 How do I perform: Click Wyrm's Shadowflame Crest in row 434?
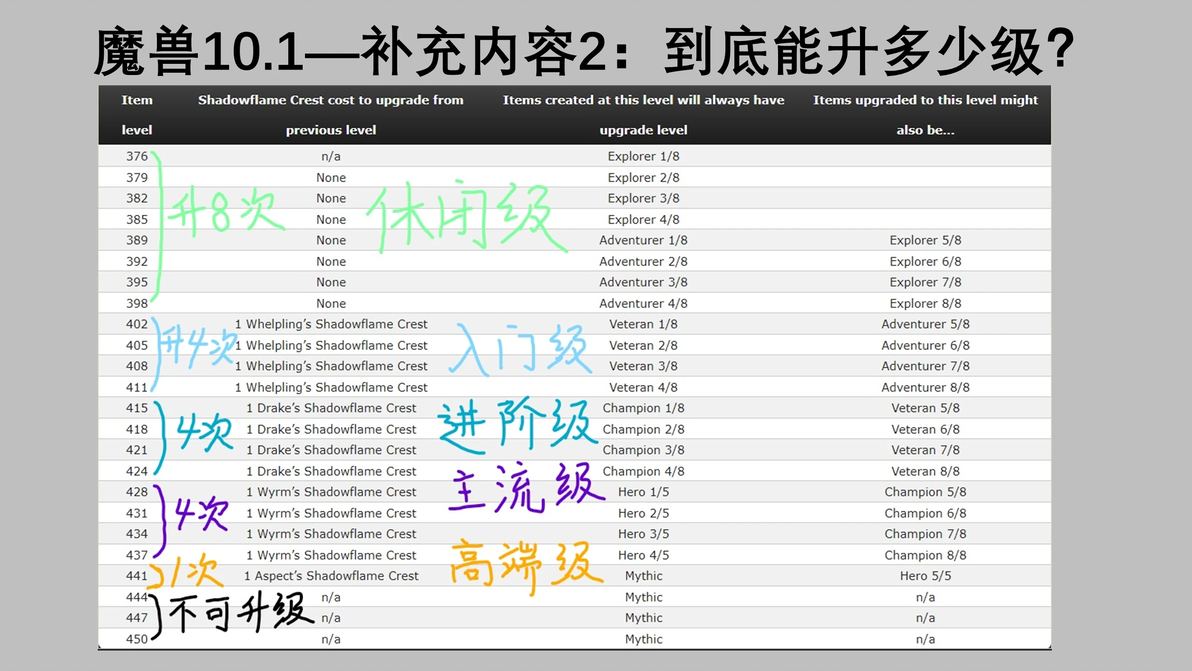331,534
